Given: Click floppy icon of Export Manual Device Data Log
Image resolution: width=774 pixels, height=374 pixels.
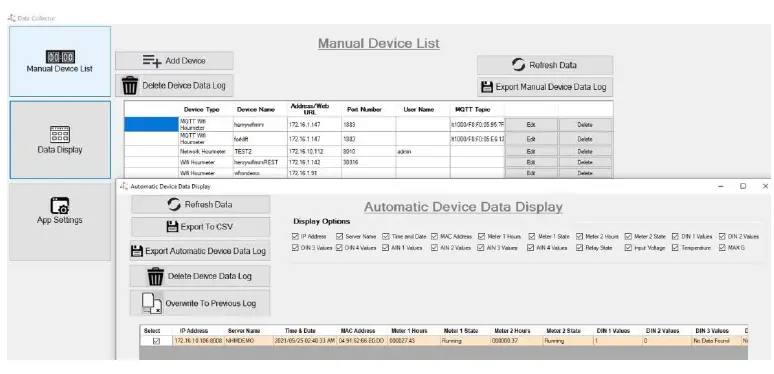Looking at the screenshot, I should [x=487, y=87].
